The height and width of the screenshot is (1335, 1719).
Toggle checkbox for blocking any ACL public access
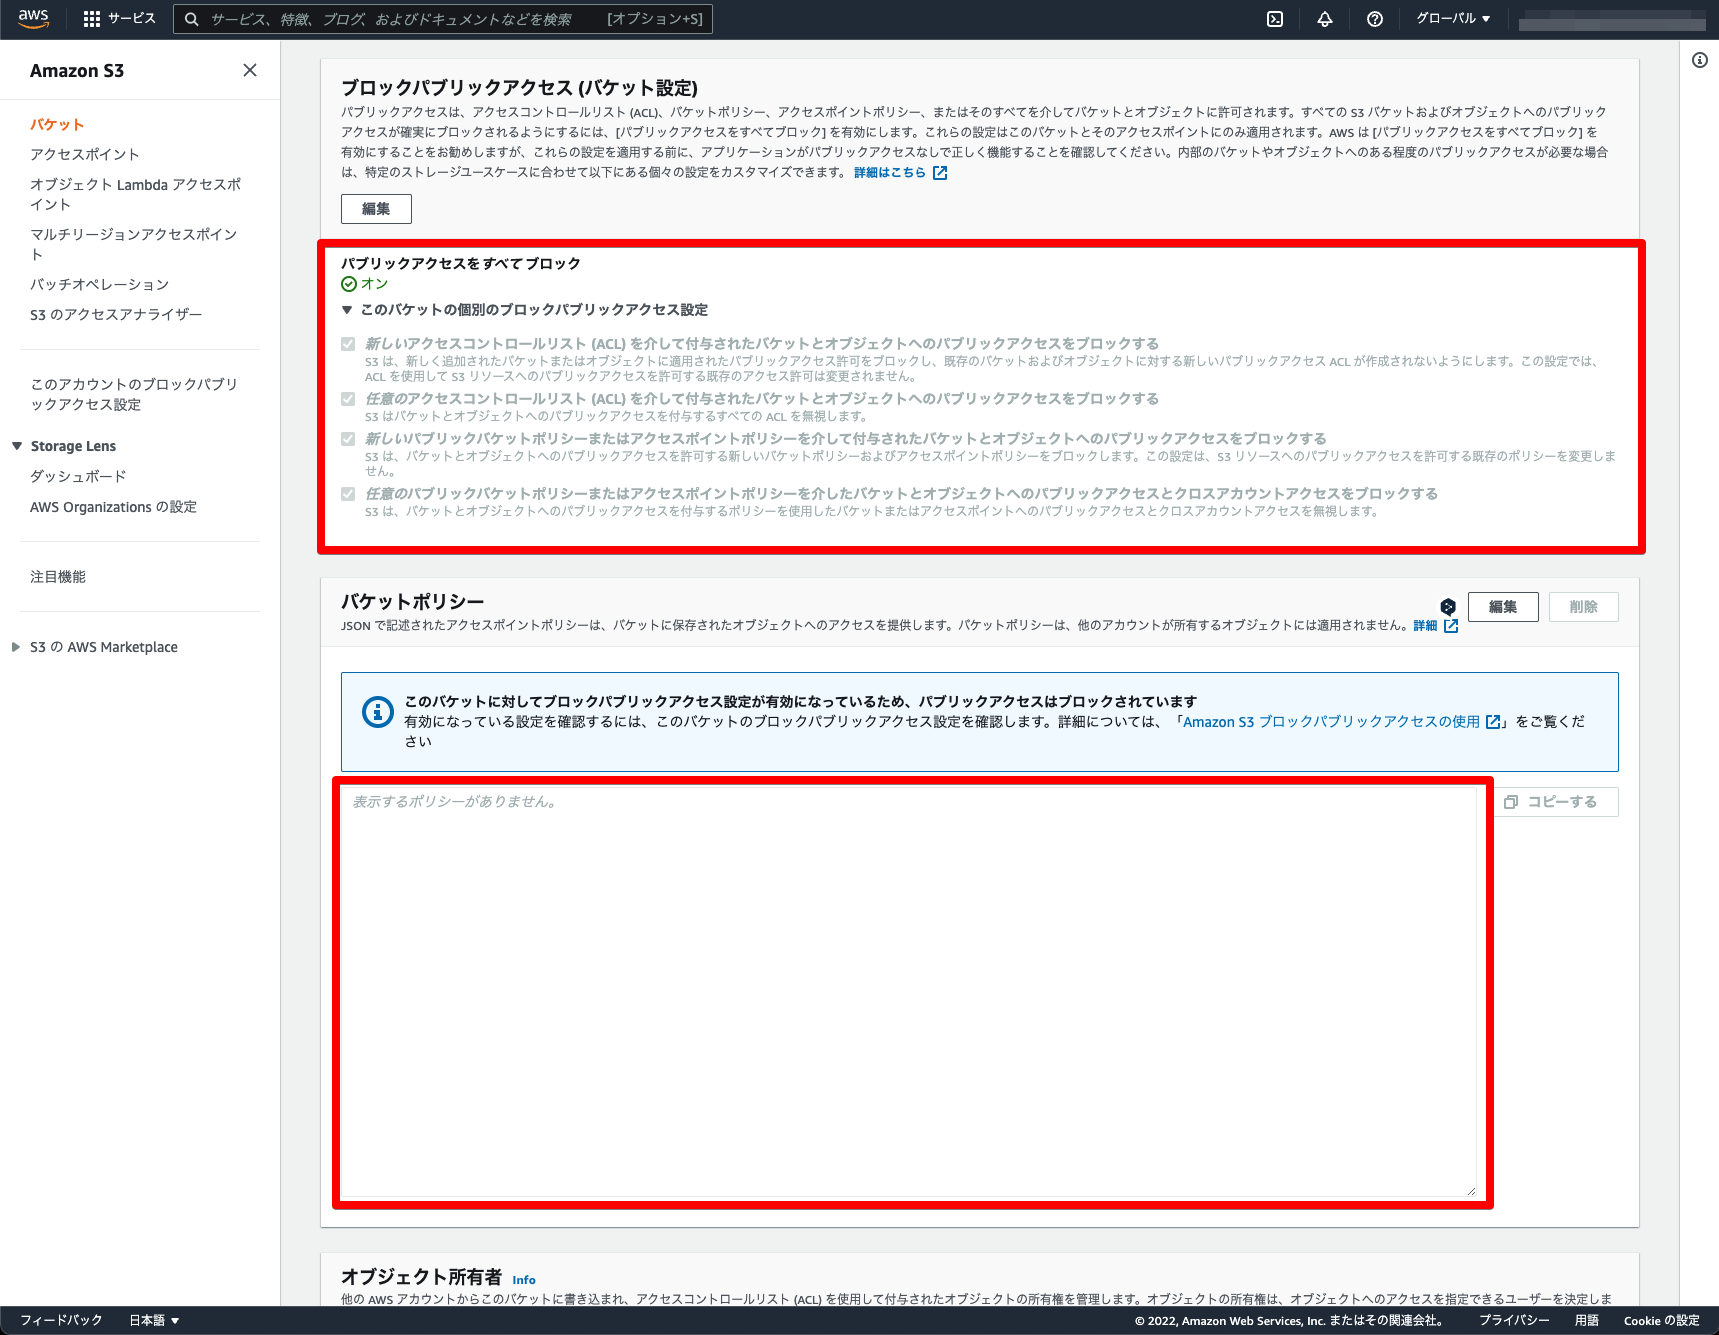pyautogui.click(x=348, y=399)
